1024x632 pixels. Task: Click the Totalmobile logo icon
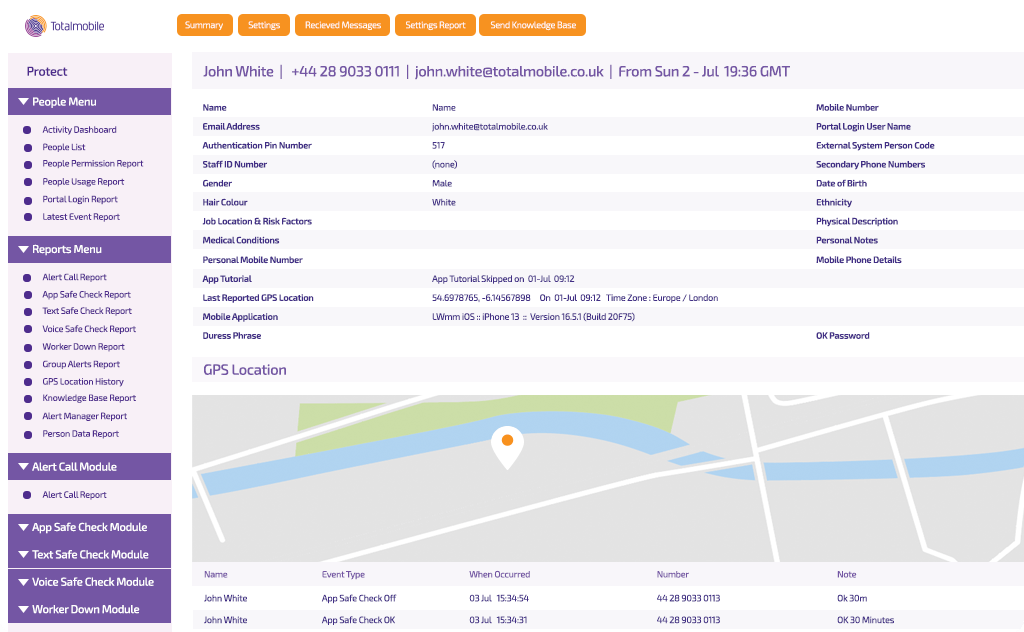35,26
